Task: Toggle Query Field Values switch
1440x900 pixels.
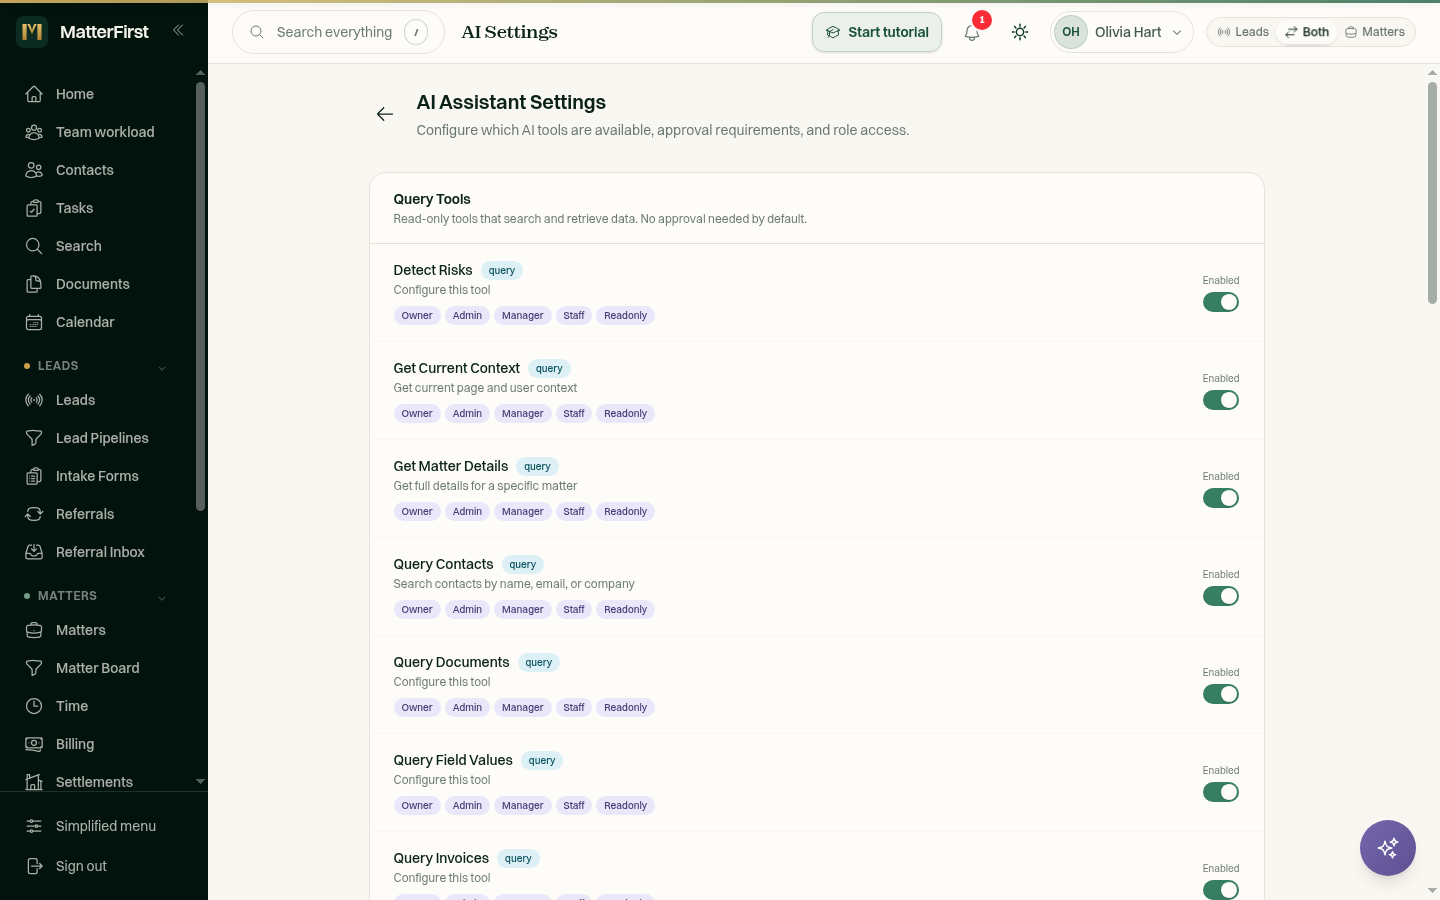Action: [1221, 792]
